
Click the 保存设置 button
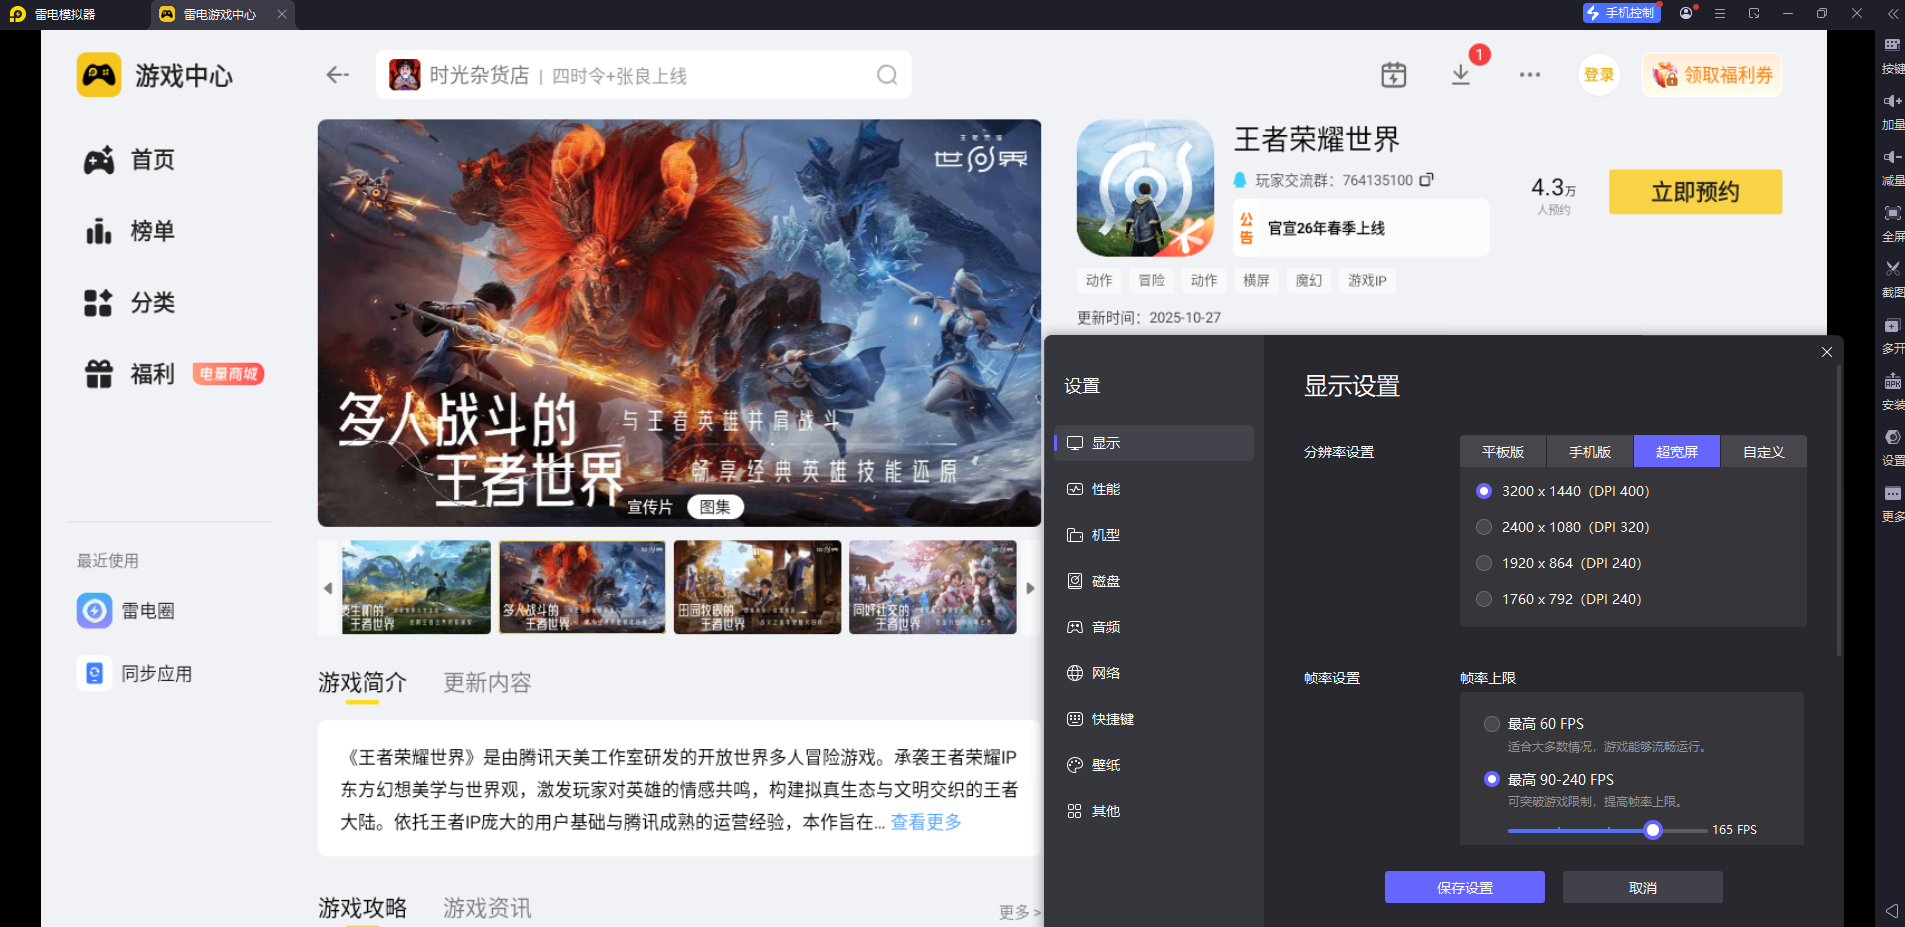[x=1464, y=887]
